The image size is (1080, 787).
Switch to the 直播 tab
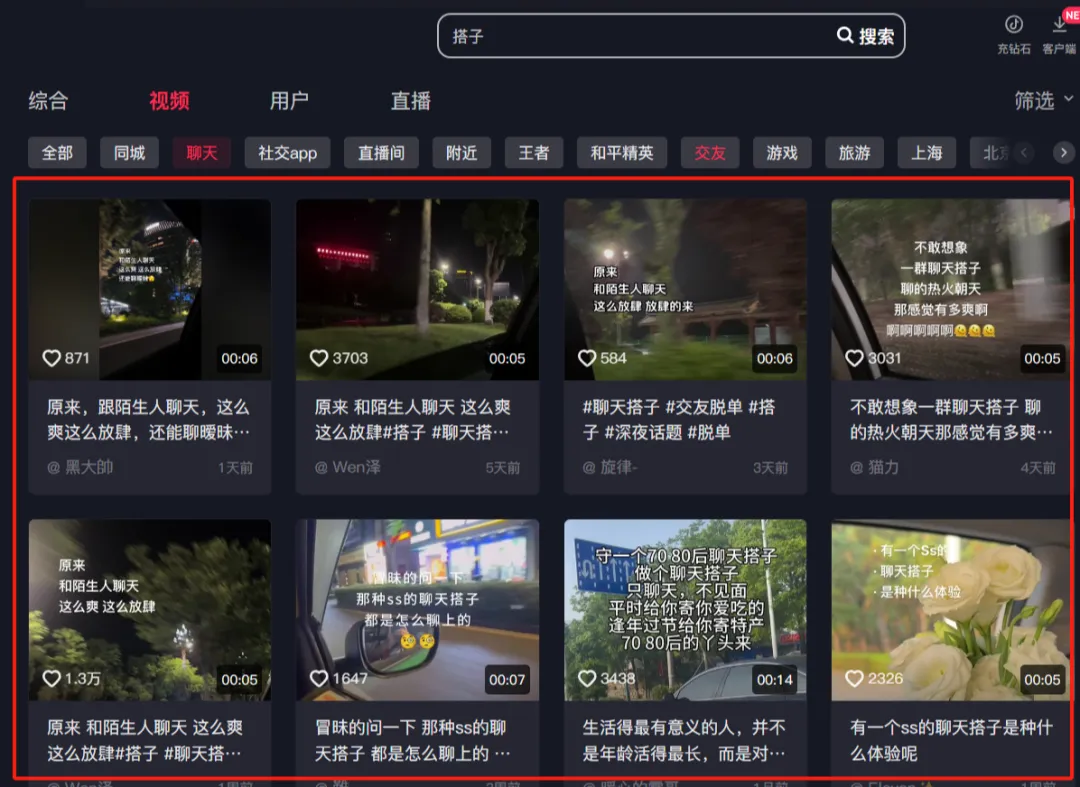tap(410, 100)
